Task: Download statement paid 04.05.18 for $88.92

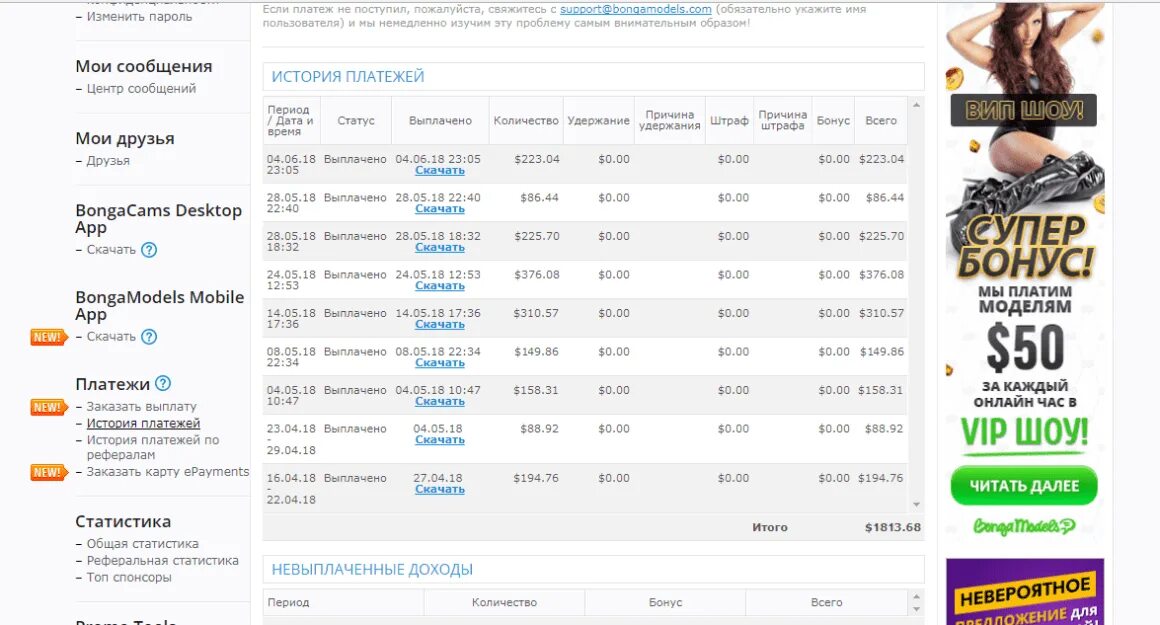Action: tap(439, 439)
